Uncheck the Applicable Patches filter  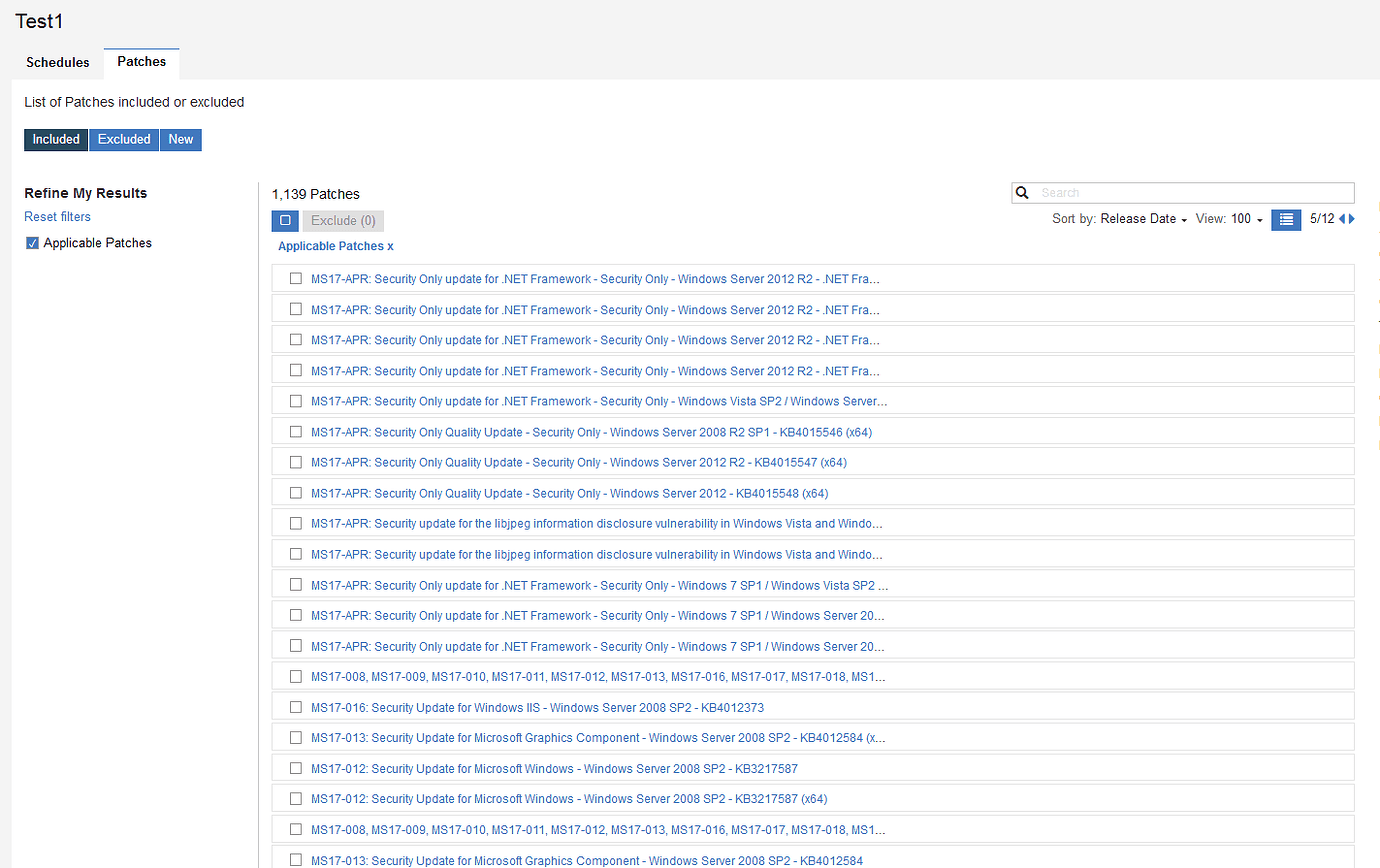[x=31, y=242]
